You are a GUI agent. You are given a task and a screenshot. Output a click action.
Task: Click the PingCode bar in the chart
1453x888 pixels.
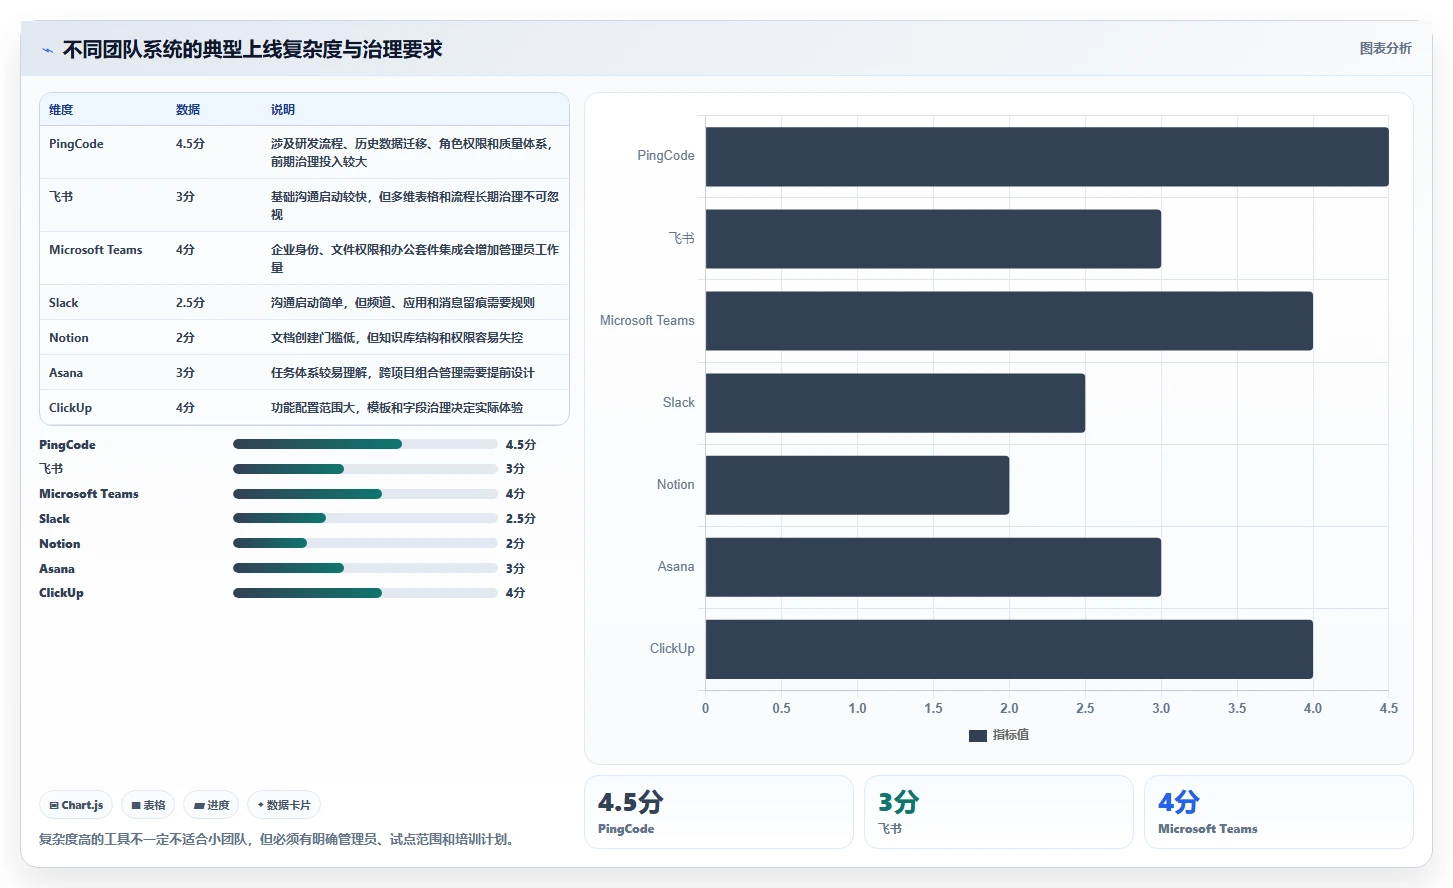click(1047, 156)
